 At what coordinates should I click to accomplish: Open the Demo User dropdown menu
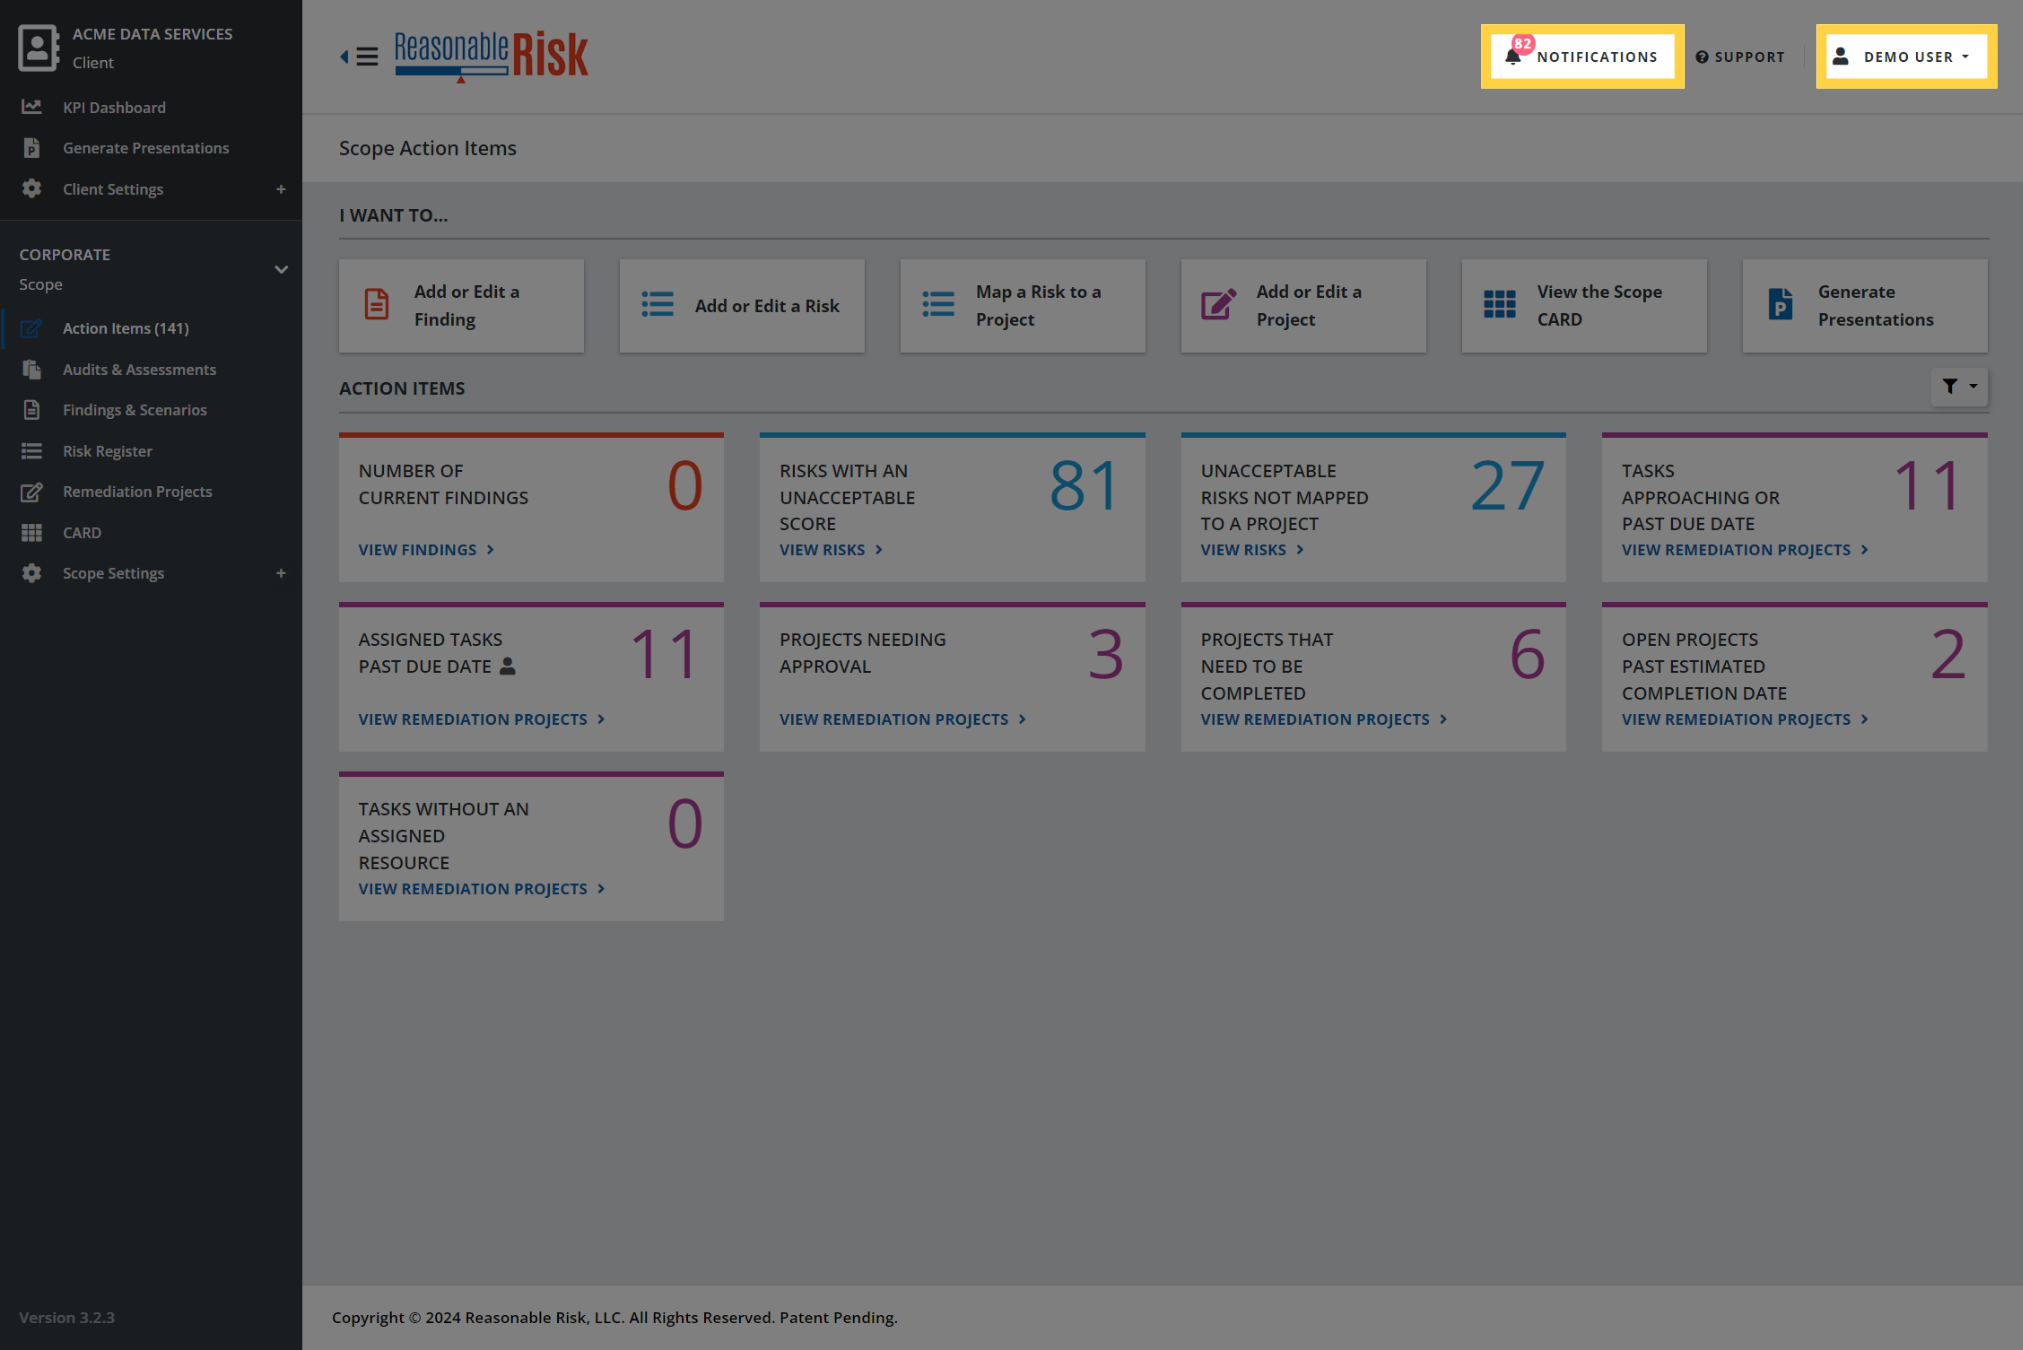(x=1906, y=57)
